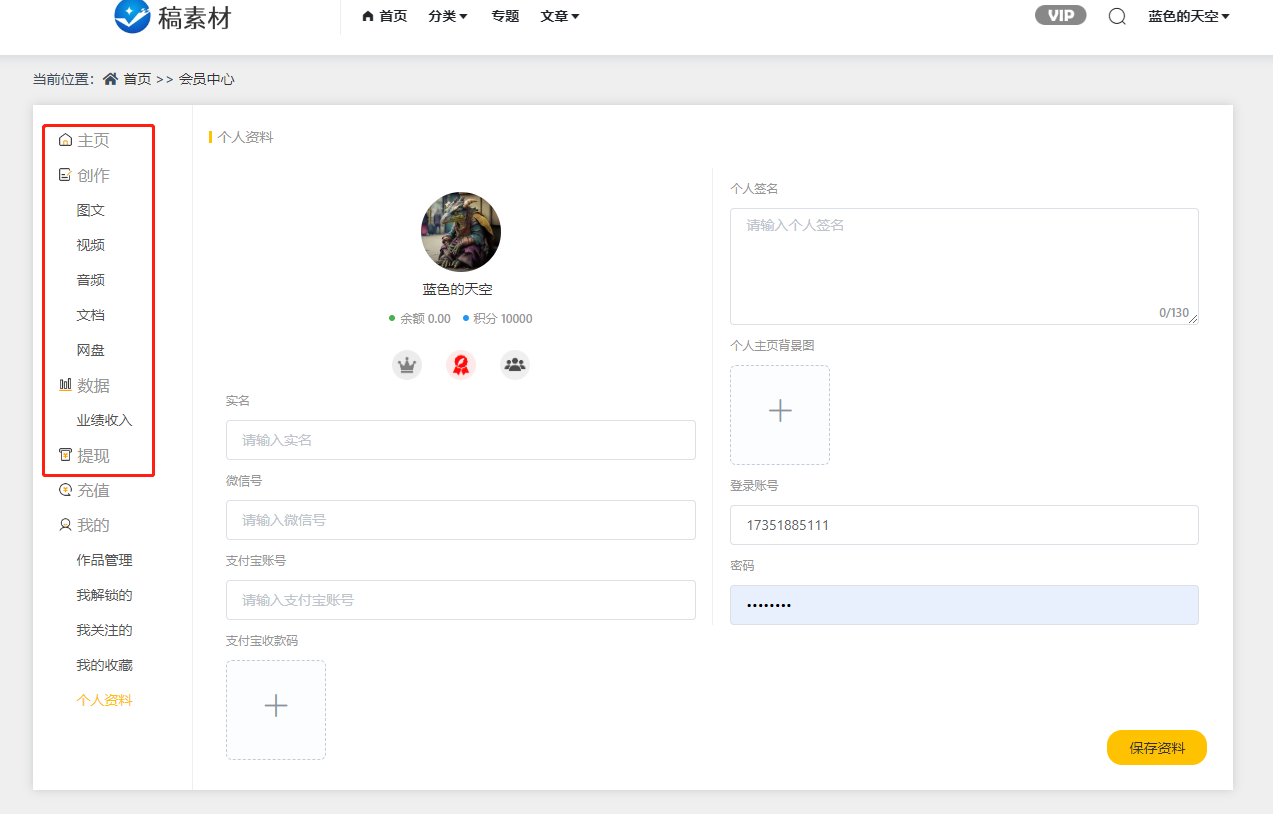1273x814 pixels.
Task: Select 首页 in top navigation
Action: [x=385, y=16]
